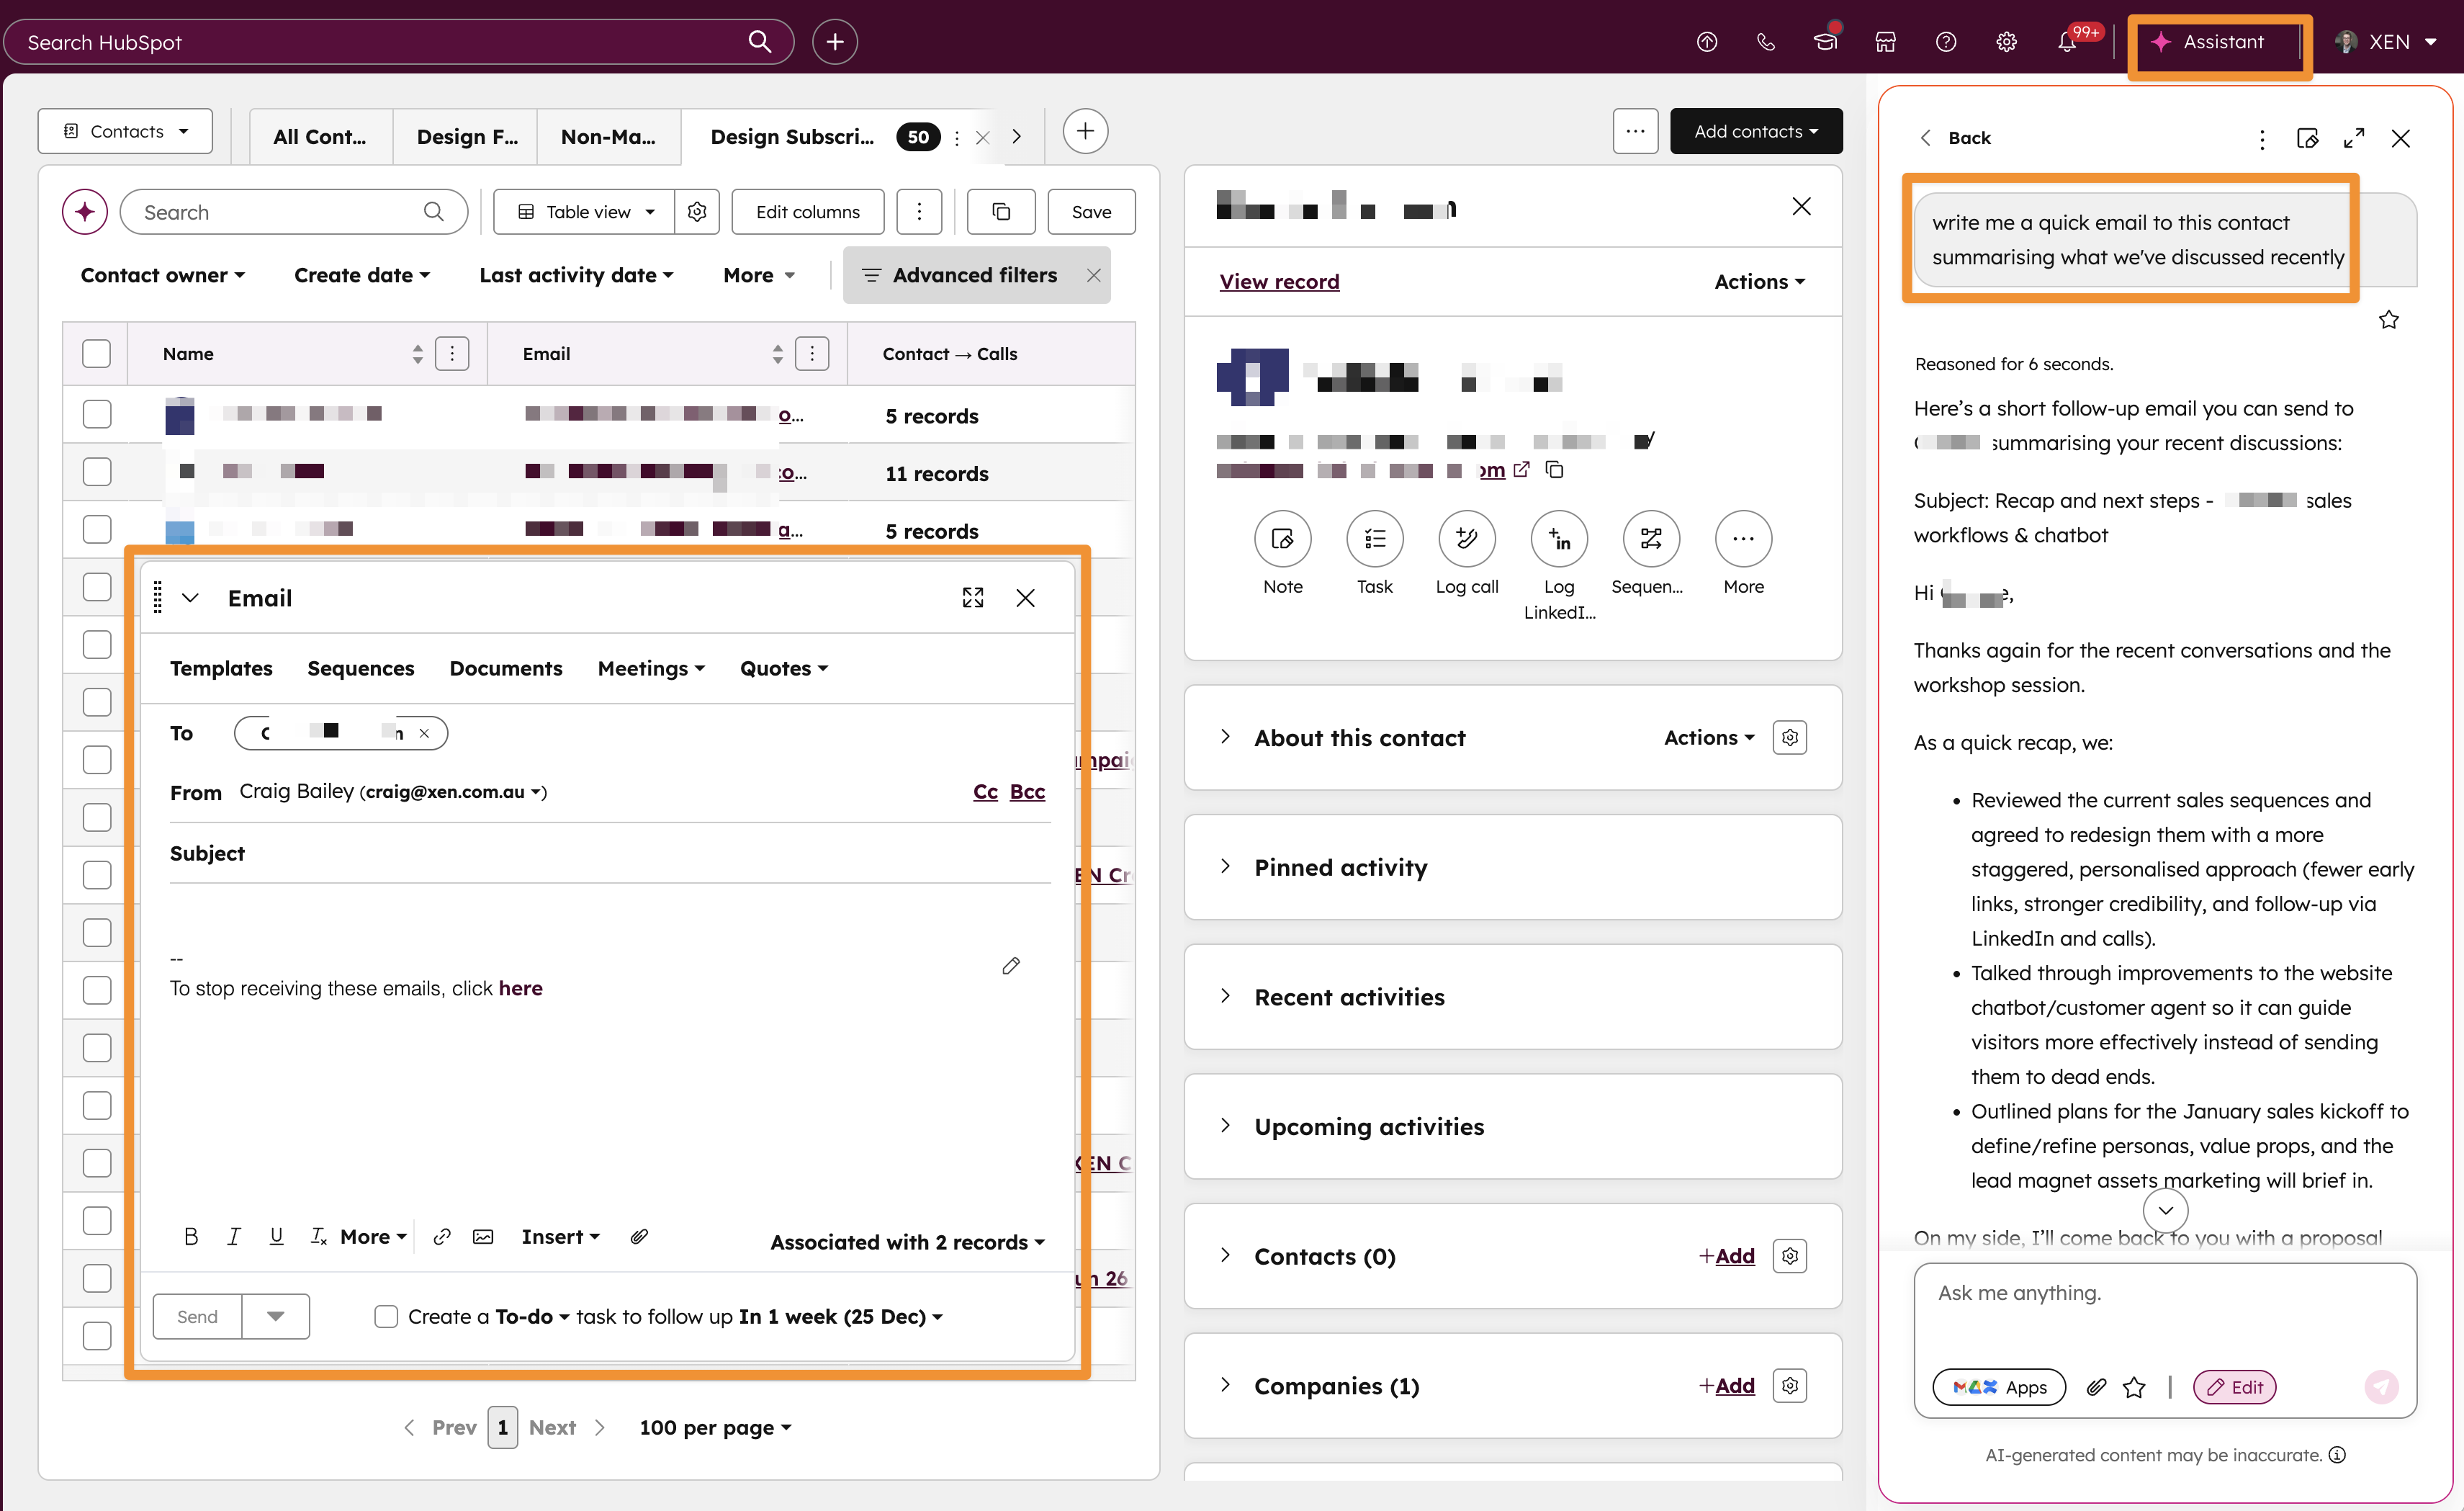Click the Edit columns button

(x=807, y=212)
